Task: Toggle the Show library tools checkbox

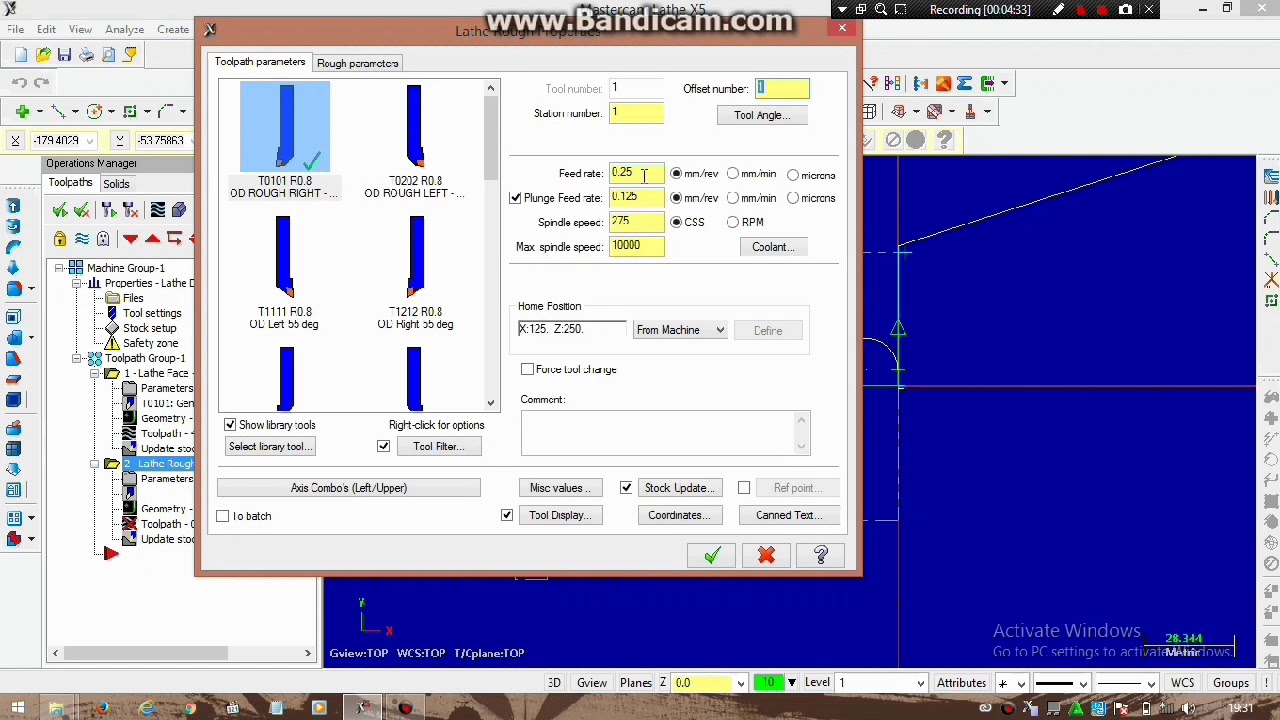Action: [230, 425]
